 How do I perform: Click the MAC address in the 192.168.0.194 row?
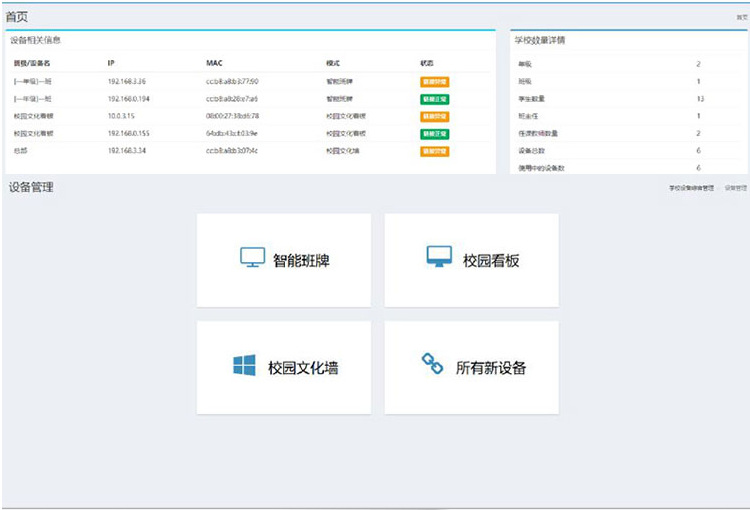[x=232, y=99]
